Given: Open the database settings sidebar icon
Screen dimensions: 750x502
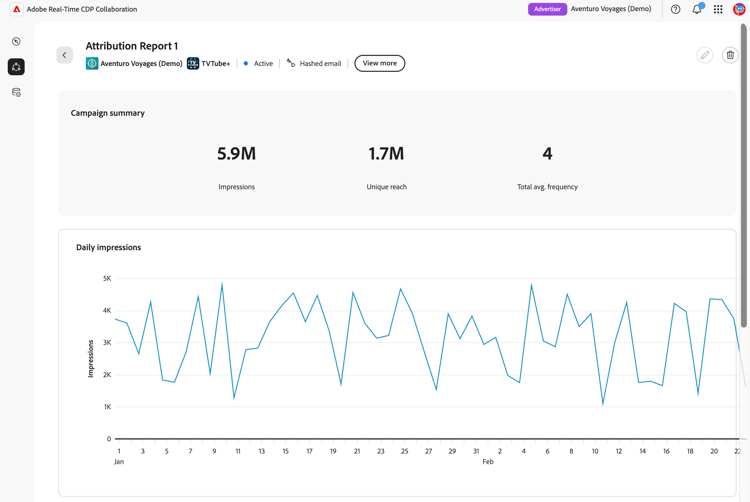Looking at the screenshot, I should coord(16,92).
